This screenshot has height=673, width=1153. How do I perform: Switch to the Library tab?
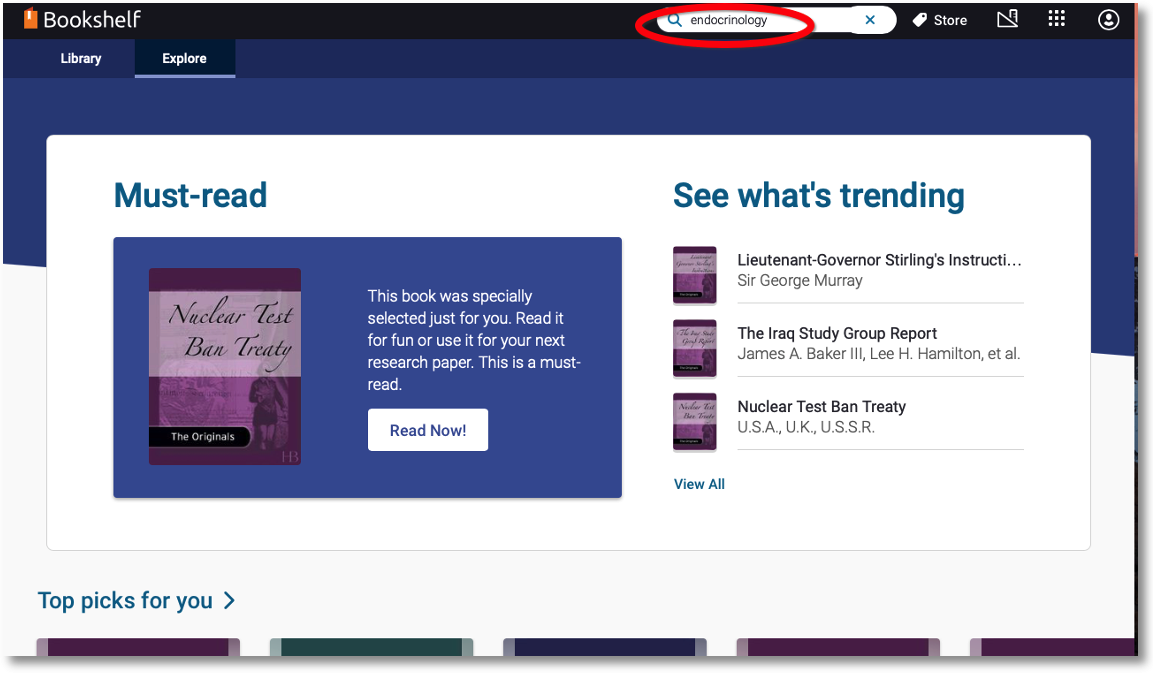click(x=81, y=58)
